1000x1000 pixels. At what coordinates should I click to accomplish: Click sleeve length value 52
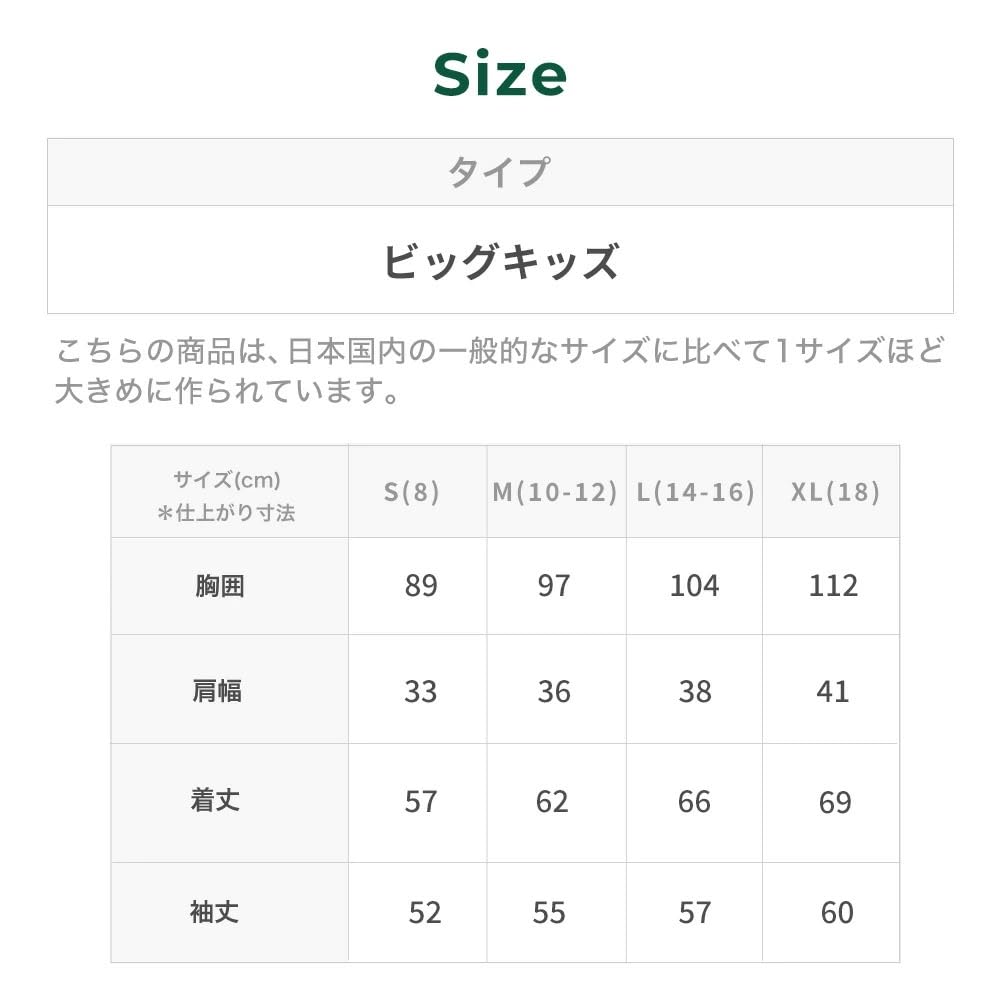[424, 913]
